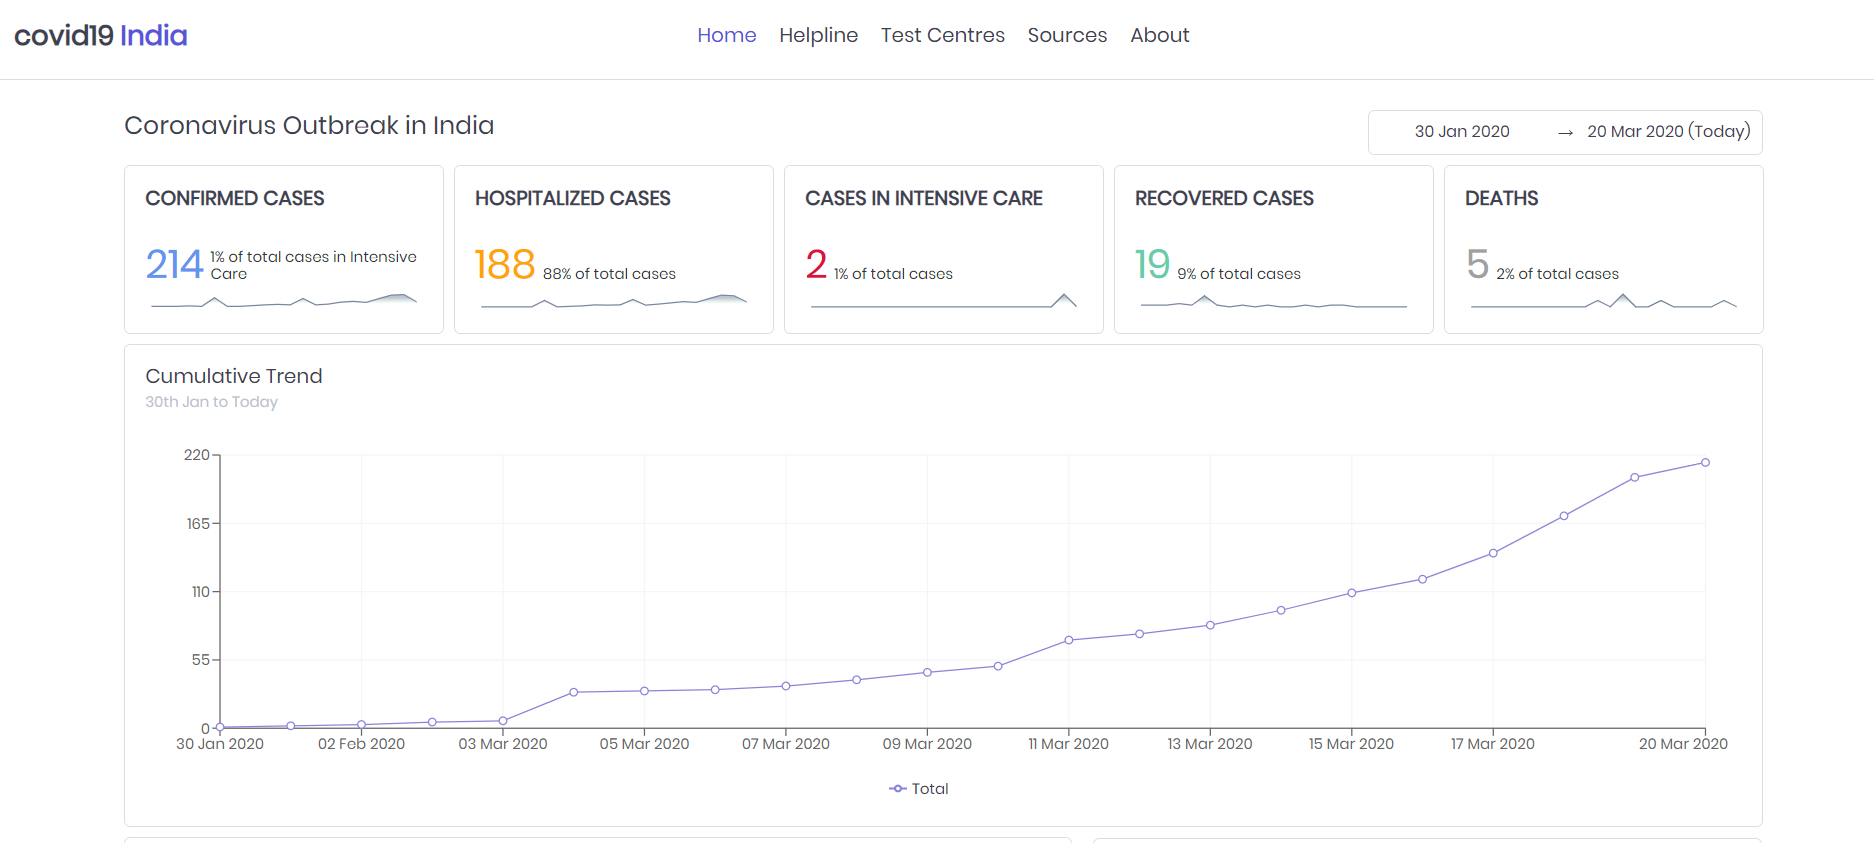Go to the Home nav link

pos(727,35)
